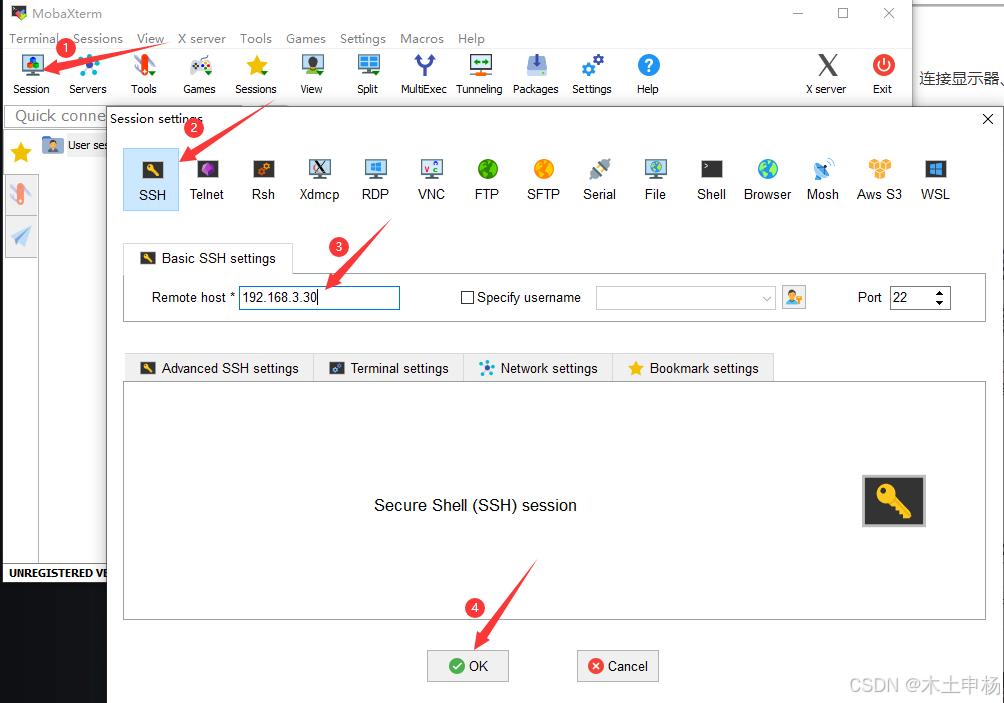Start the X server icon

(x=826, y=74)
